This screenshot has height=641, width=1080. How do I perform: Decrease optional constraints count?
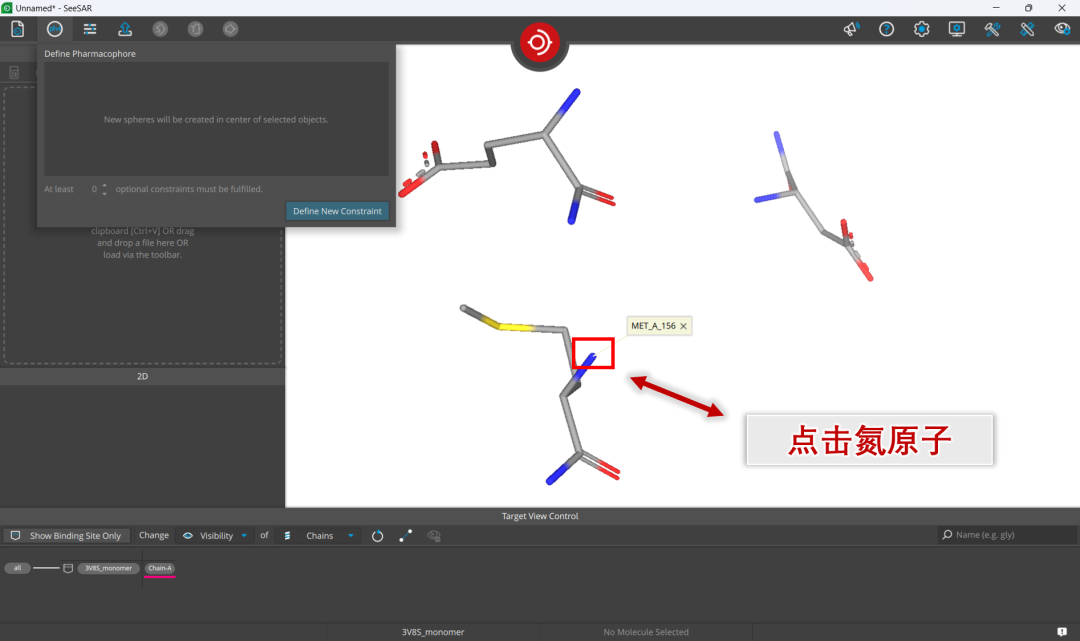(105, 193)
